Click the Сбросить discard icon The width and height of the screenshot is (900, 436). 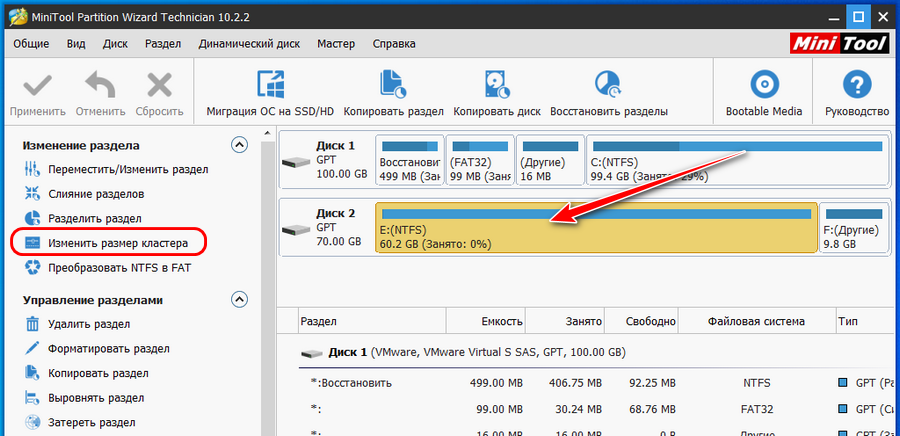click(x=159, y=84)
